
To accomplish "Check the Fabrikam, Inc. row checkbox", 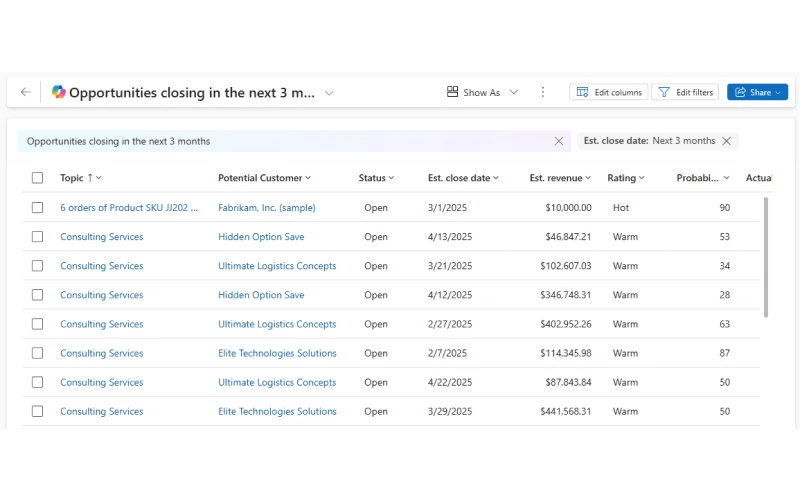I will 37,208.
